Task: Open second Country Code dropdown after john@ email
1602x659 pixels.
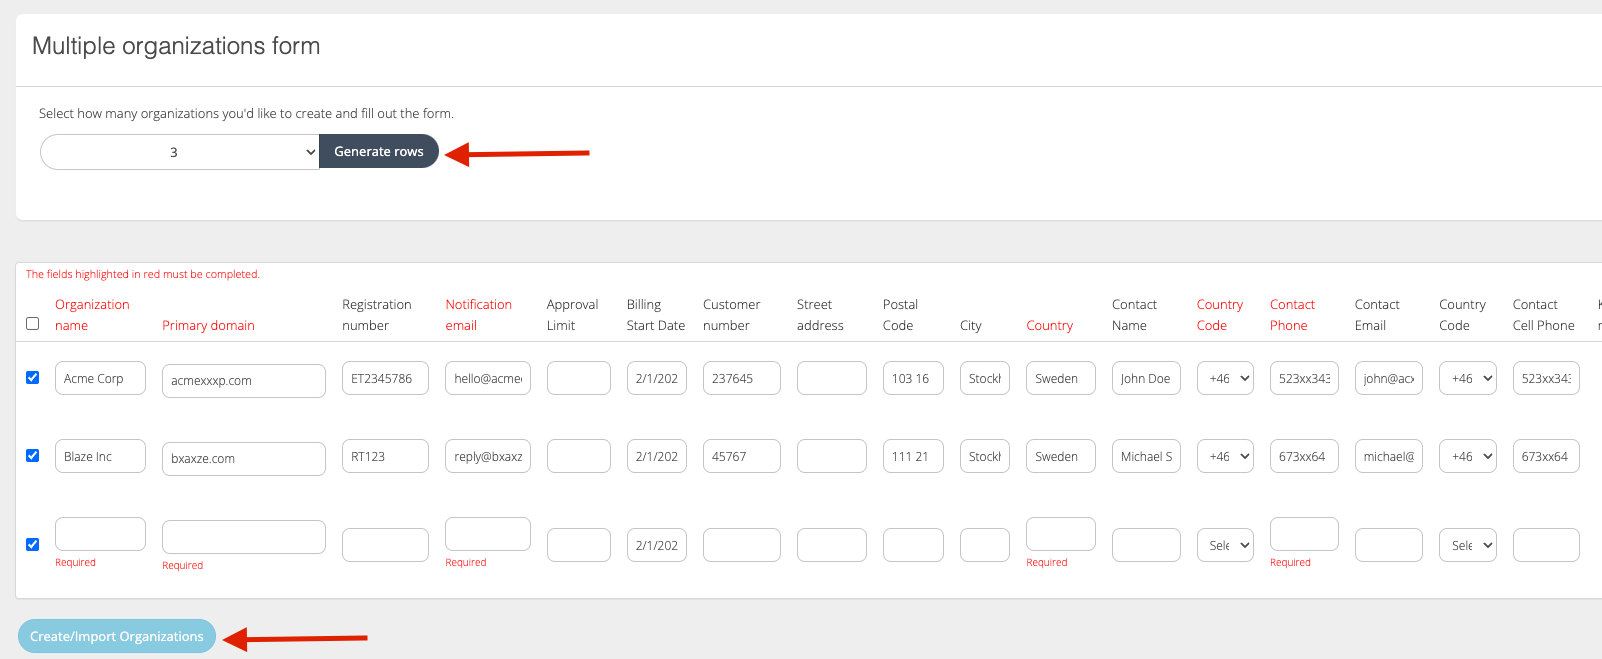Action: (1467, 378)
